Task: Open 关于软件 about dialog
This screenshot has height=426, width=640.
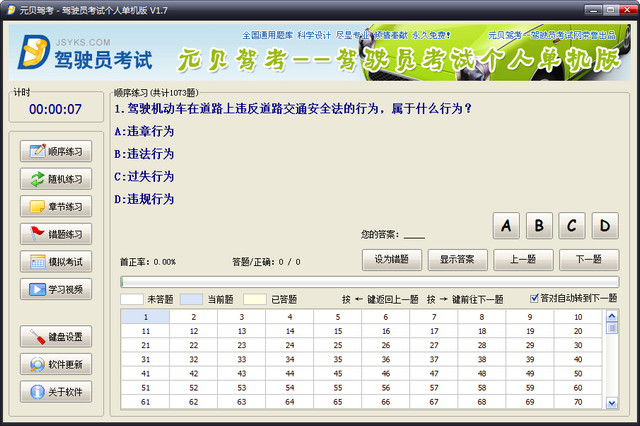Action: 56,391
